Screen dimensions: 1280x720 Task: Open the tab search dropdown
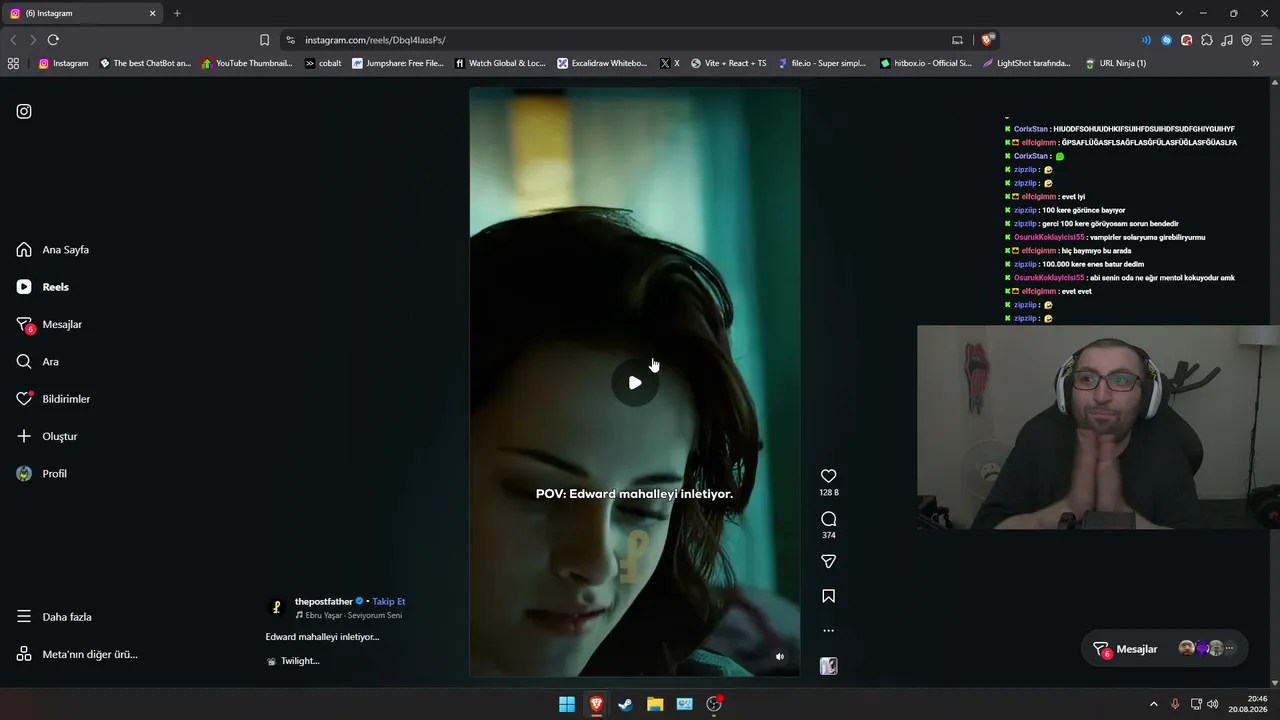pos(1179,13)
